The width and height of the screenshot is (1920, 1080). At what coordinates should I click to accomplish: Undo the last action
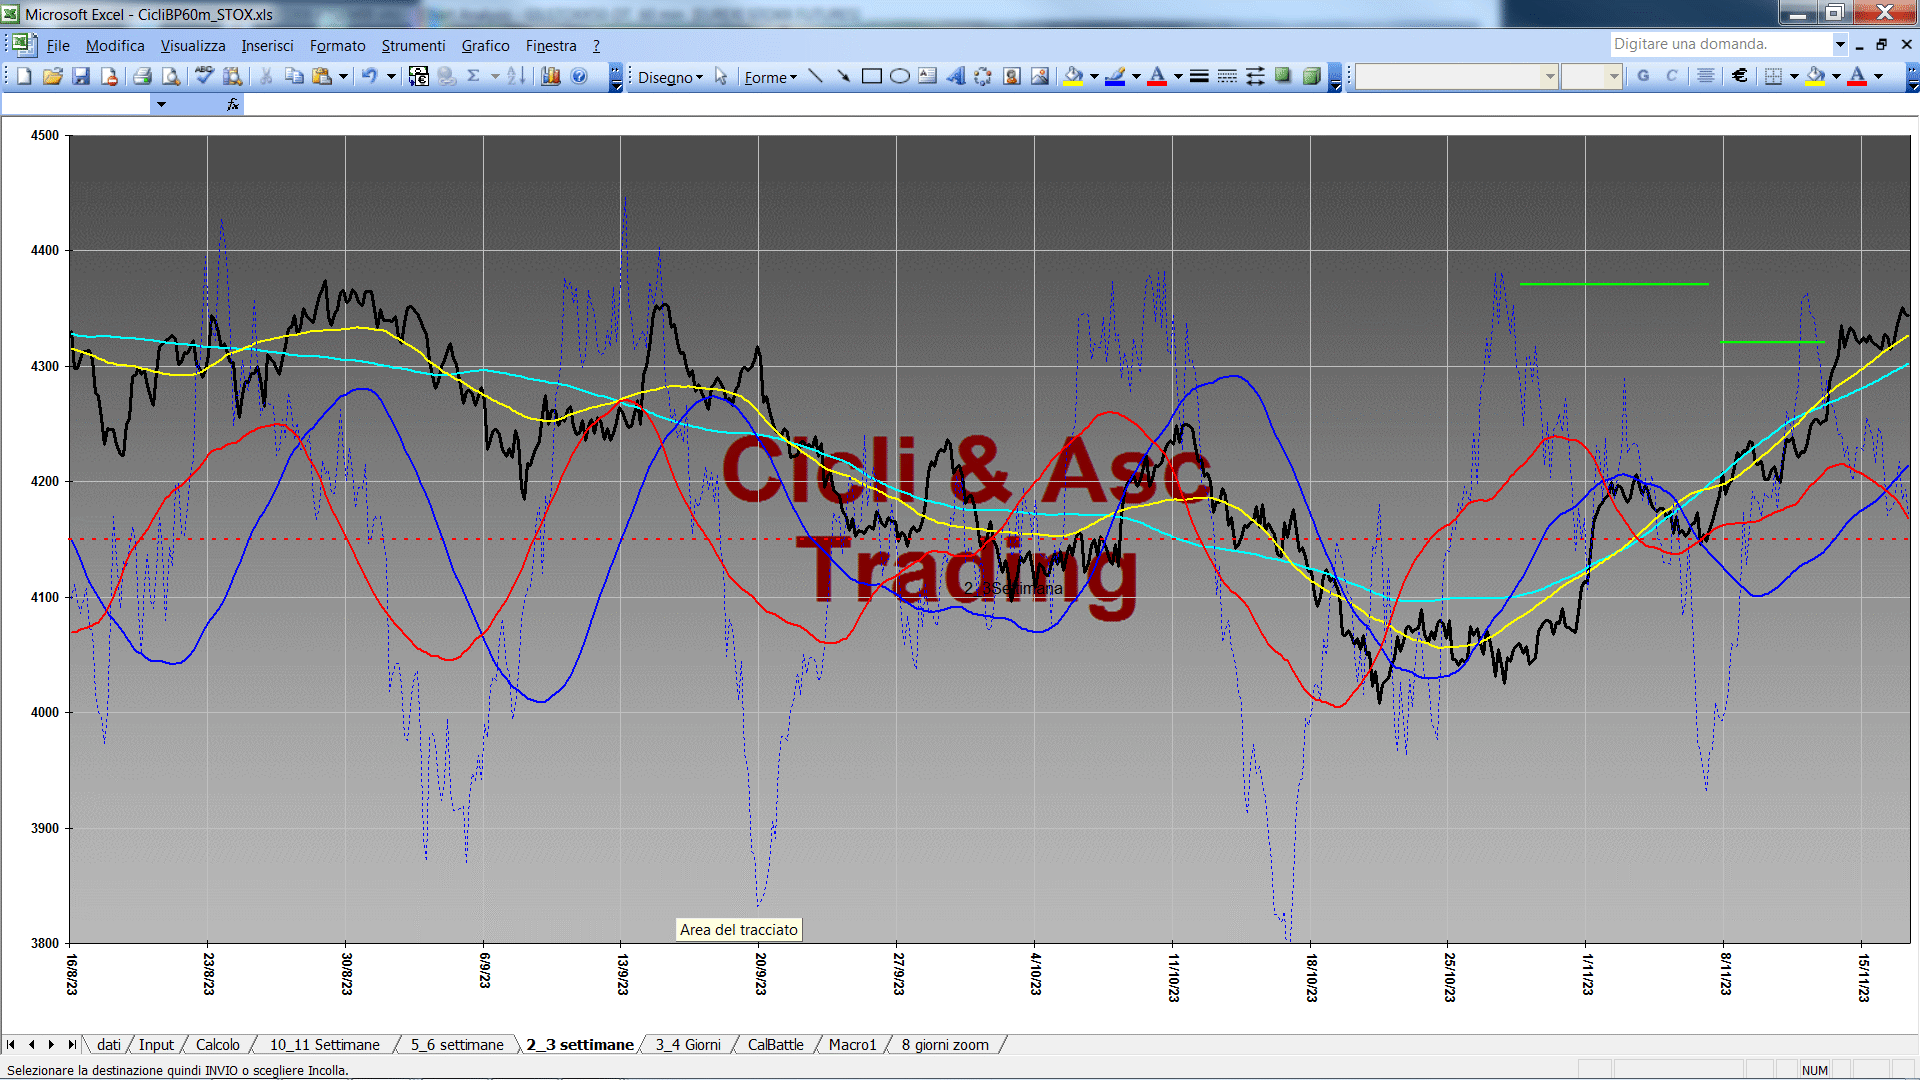370,76
